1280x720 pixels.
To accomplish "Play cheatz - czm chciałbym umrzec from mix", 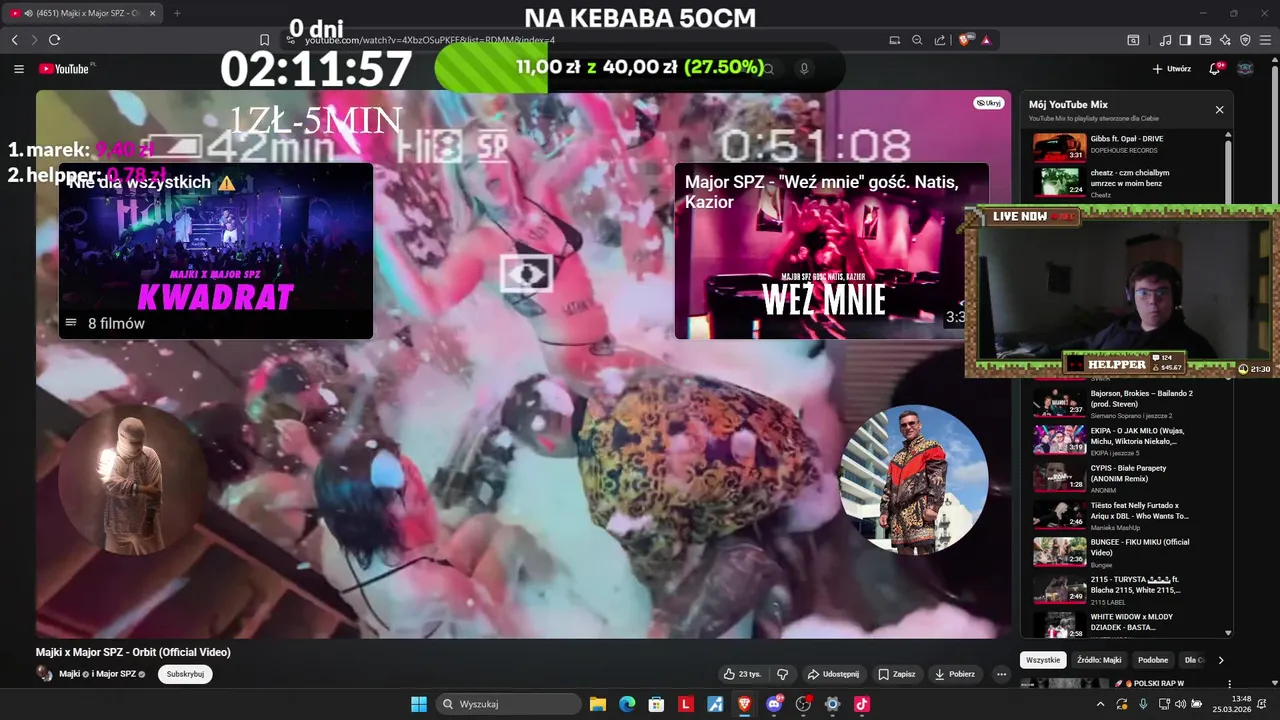I will (x=1125, y=182).
